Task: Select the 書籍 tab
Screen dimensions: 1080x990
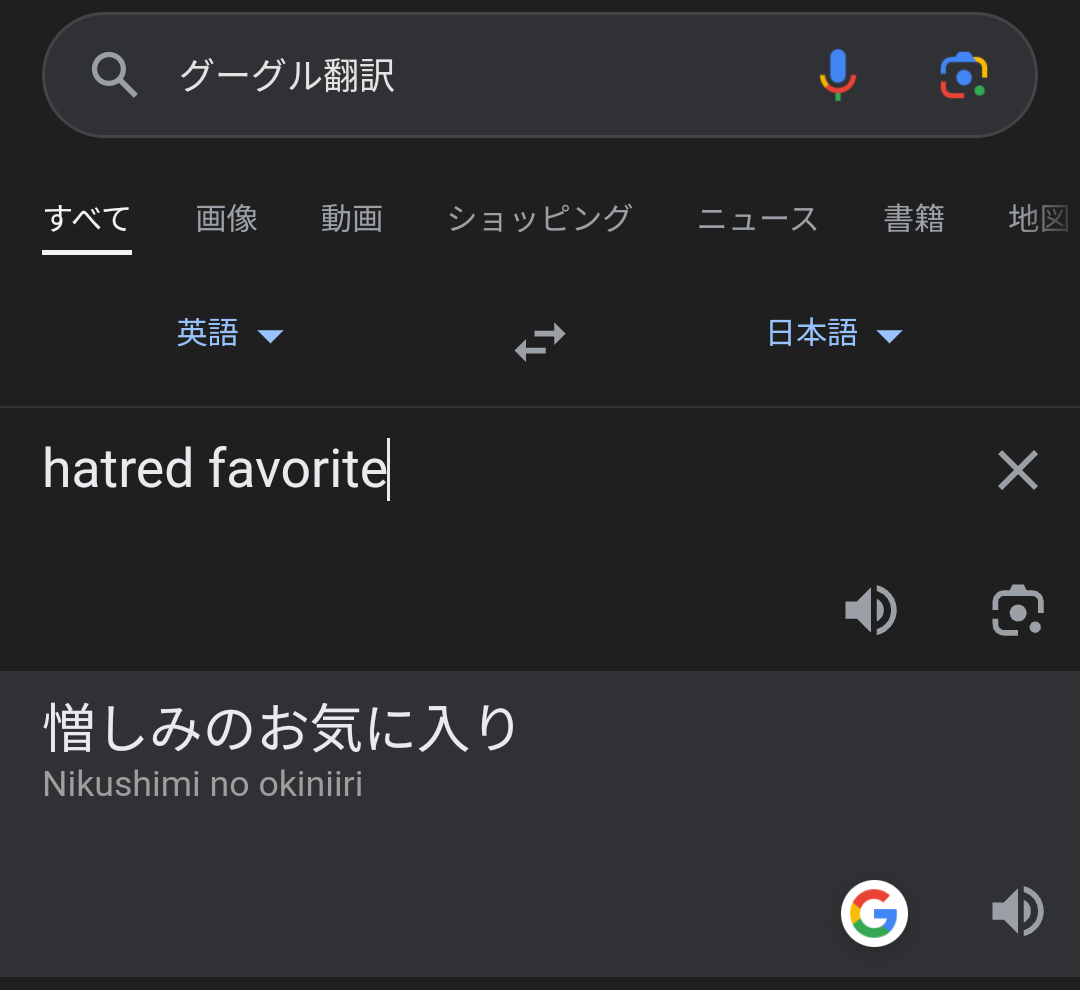Action: (x=914, y=219)
